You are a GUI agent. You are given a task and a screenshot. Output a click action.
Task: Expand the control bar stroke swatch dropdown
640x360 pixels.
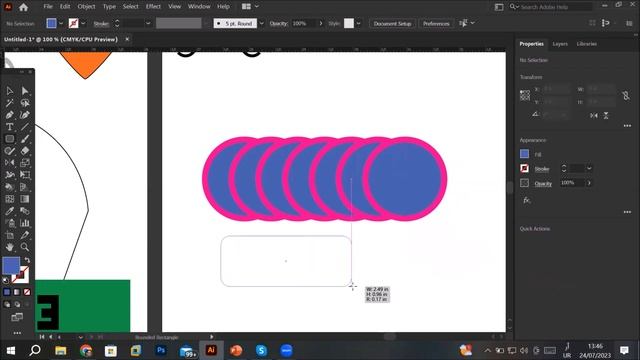tap(83, 24)
